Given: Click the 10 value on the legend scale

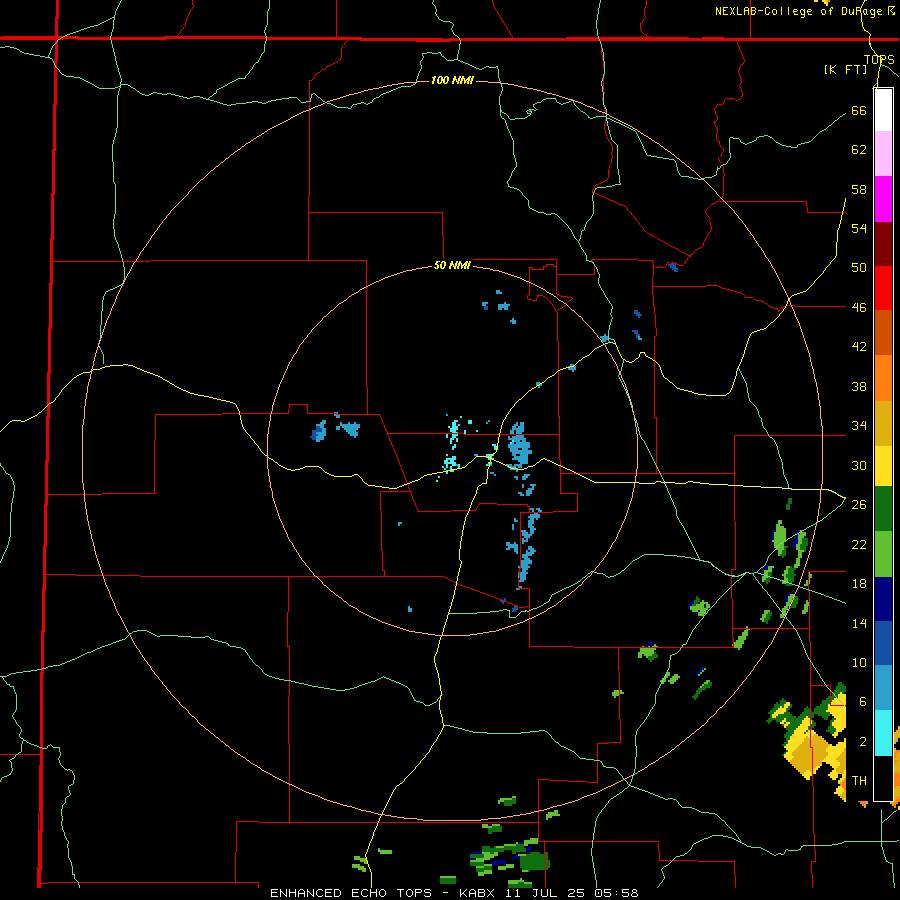Looking at the screenshot, I should [859, 662].
